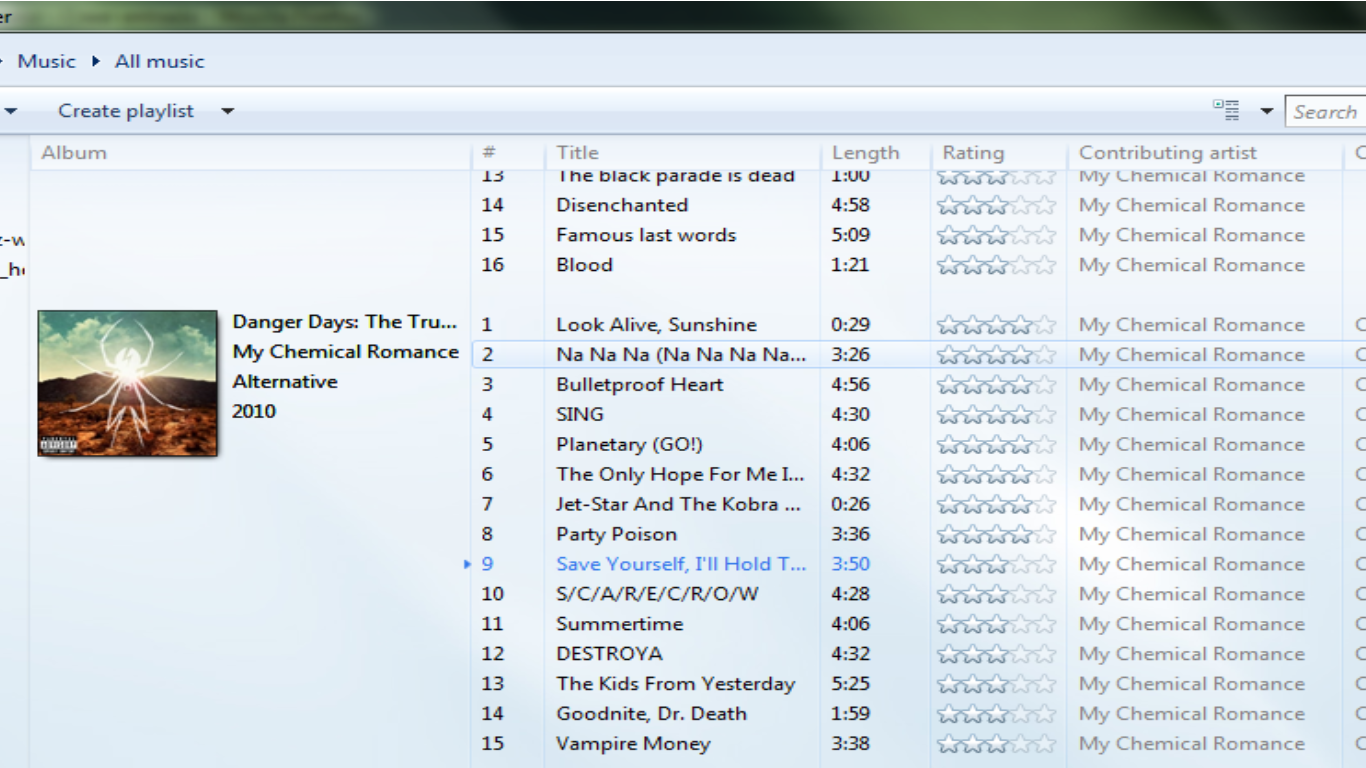This screenshot has height=768, width=1366.
Task: Click the Create playlist button
Action: (126, 111)
